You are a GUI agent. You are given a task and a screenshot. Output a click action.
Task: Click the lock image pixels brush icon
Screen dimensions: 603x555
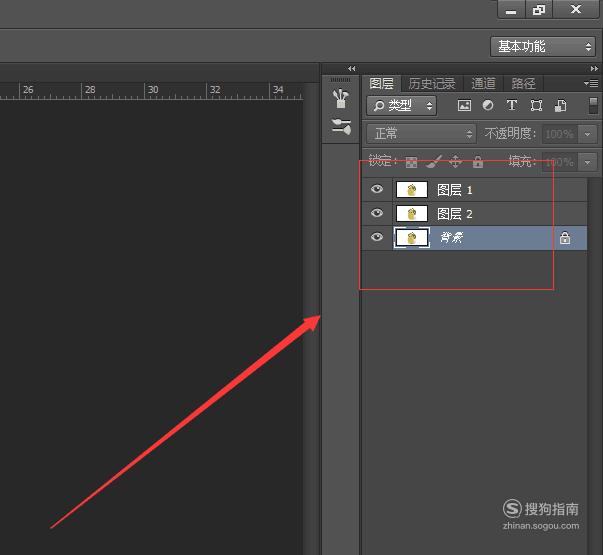[434, 162]
